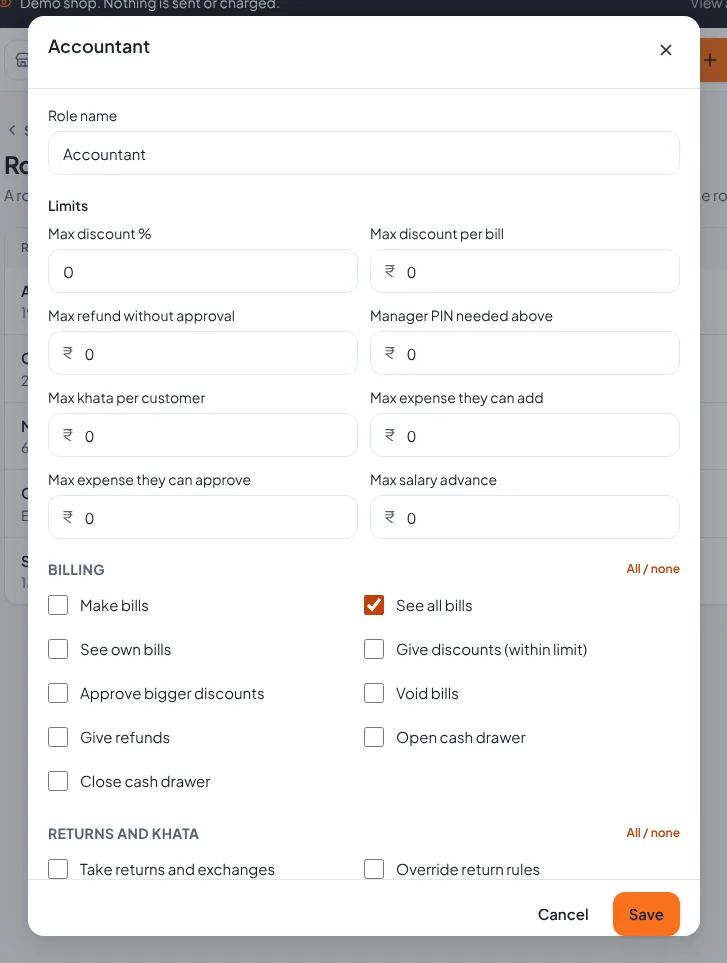The image size is (727, 963).
Task: Focus the Manager PIN needed above input
Action: click(524, 354)
